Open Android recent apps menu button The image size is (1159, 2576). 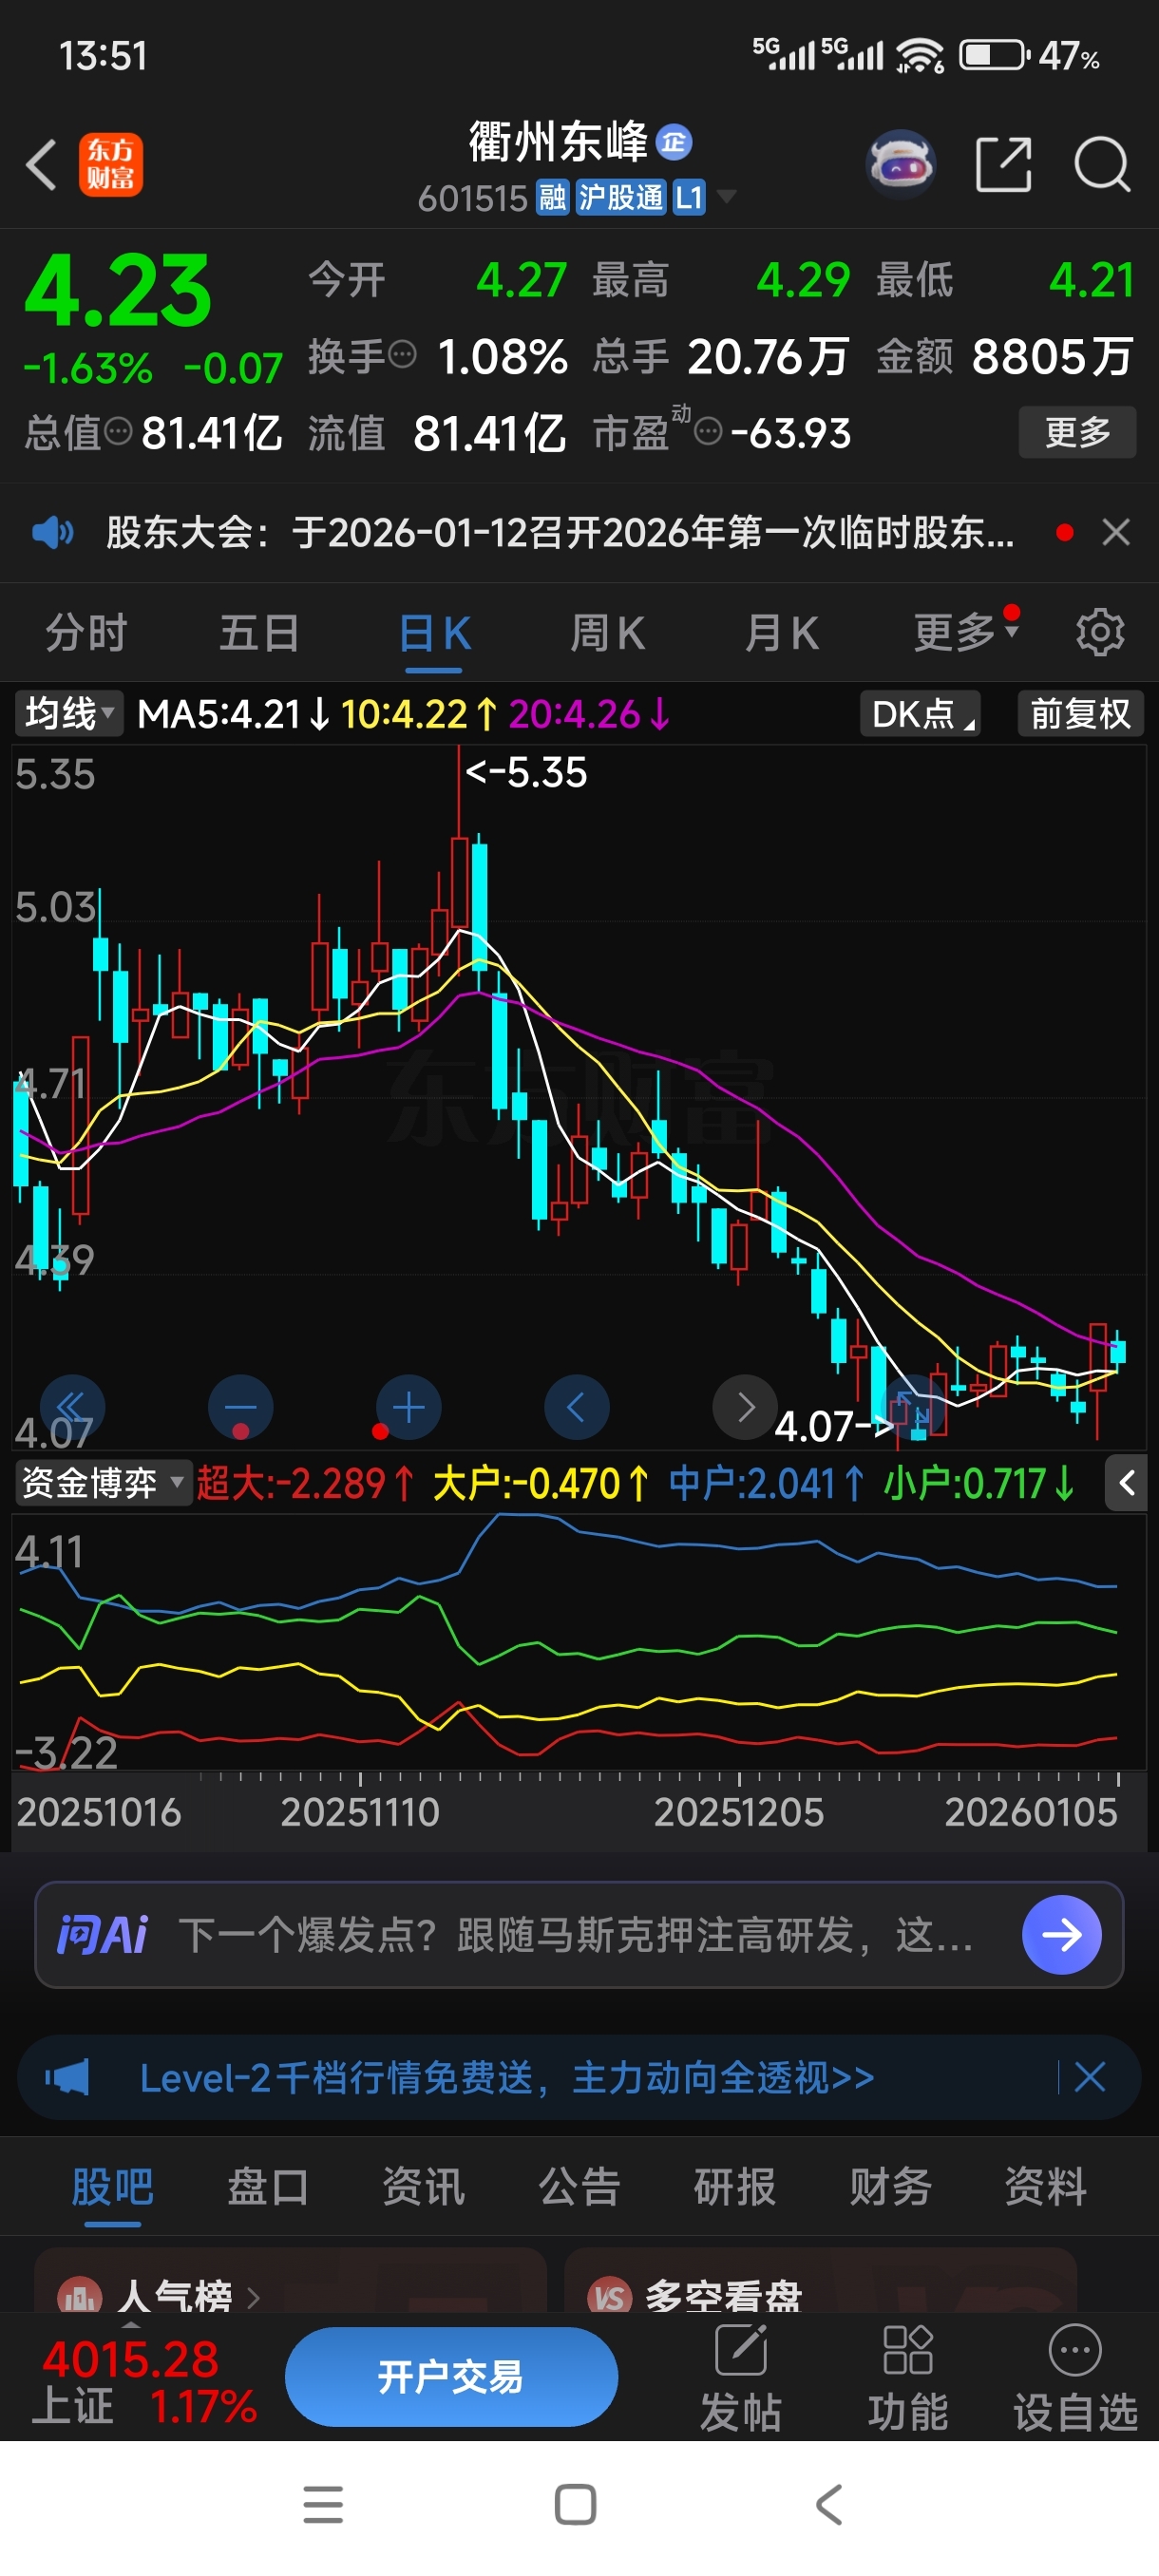coord(323,2505)
